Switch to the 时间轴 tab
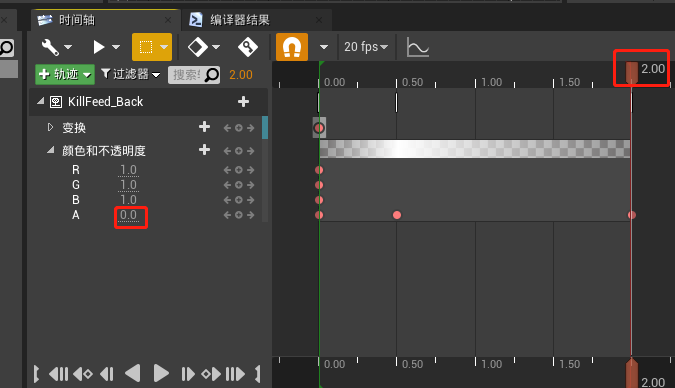This screenshot has height=388, width=675. pos(77,20)
